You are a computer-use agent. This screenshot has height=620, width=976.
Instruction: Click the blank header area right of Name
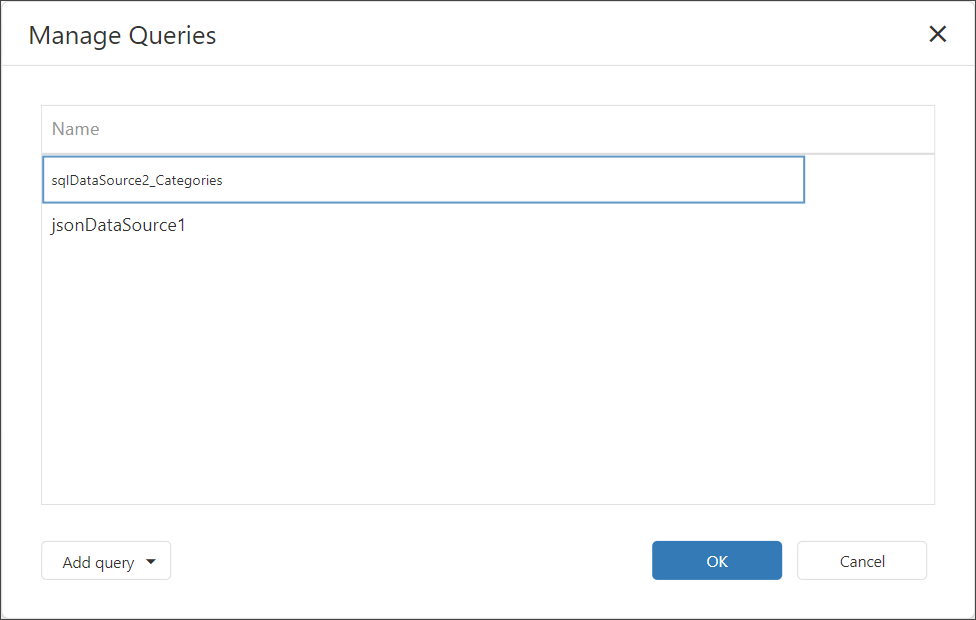pos(520,129)
